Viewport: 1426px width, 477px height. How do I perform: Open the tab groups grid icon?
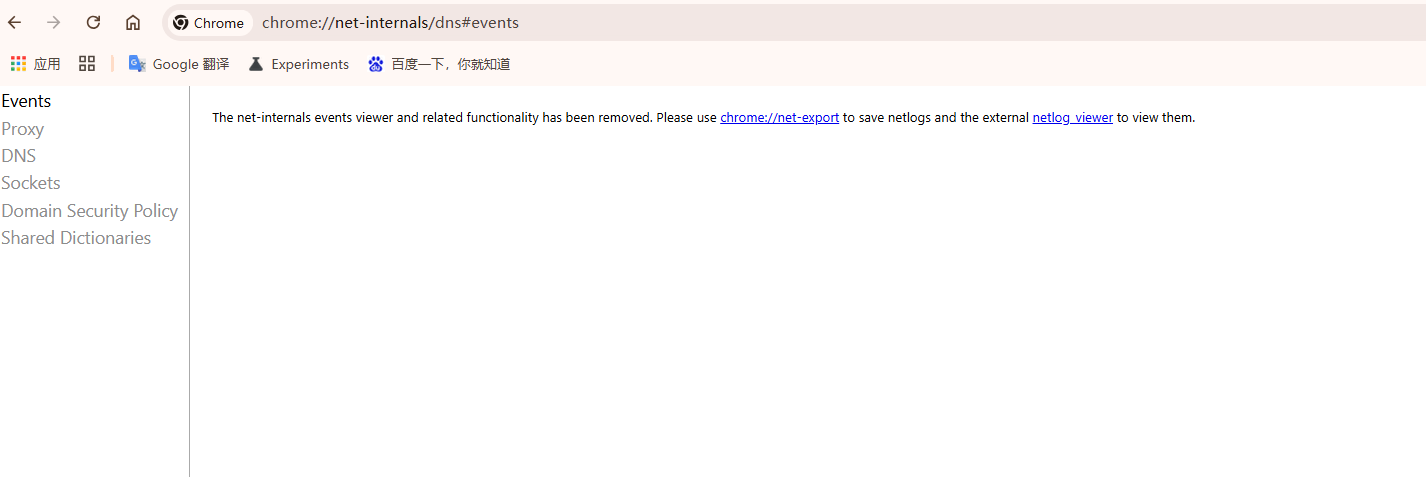(87, 64)
